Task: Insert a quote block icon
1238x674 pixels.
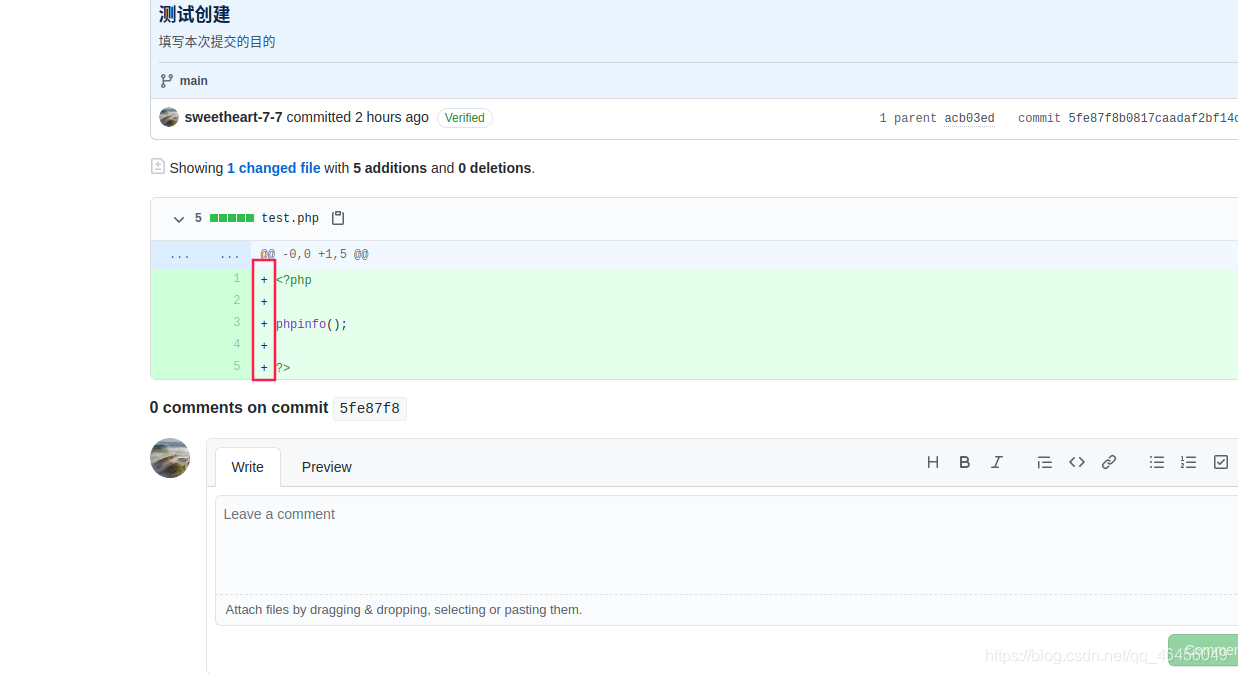Action: click(x=1045, y=462)
